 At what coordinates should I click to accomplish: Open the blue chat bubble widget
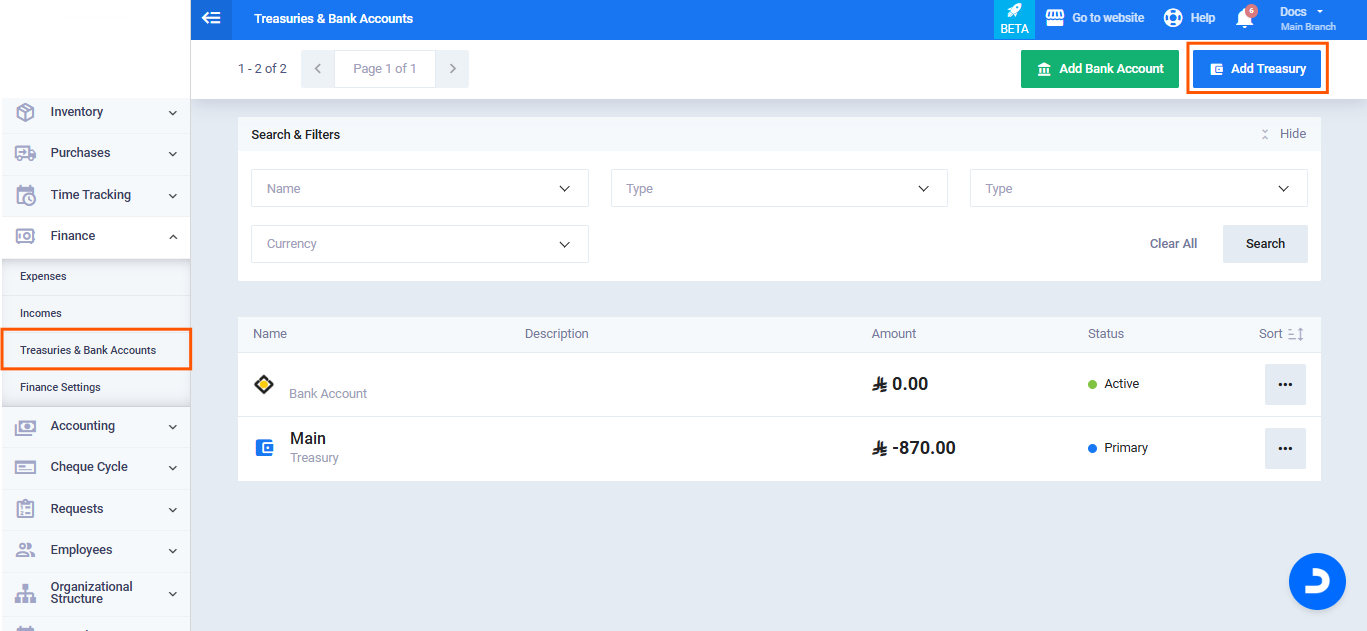point(1316,581)
